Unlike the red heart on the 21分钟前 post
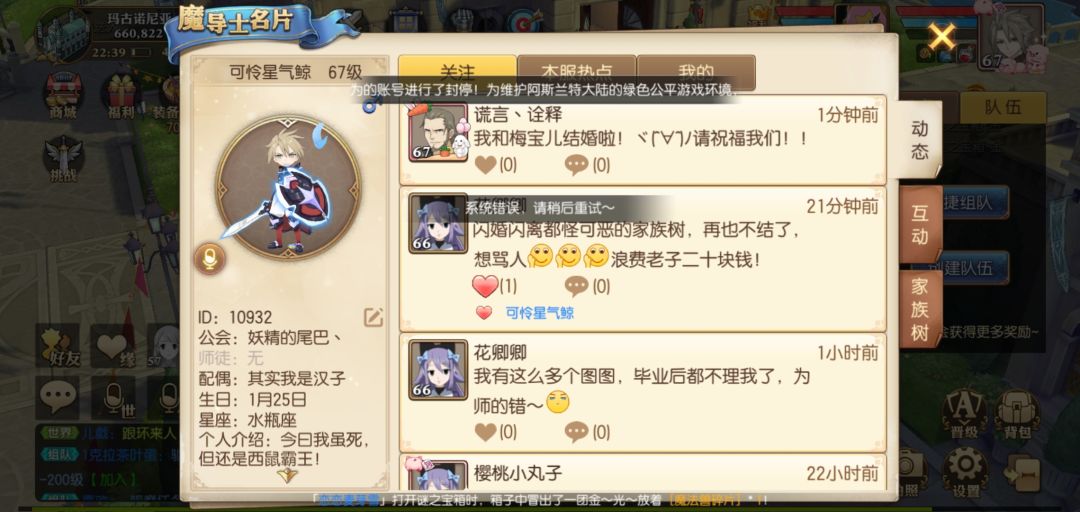 485,285
